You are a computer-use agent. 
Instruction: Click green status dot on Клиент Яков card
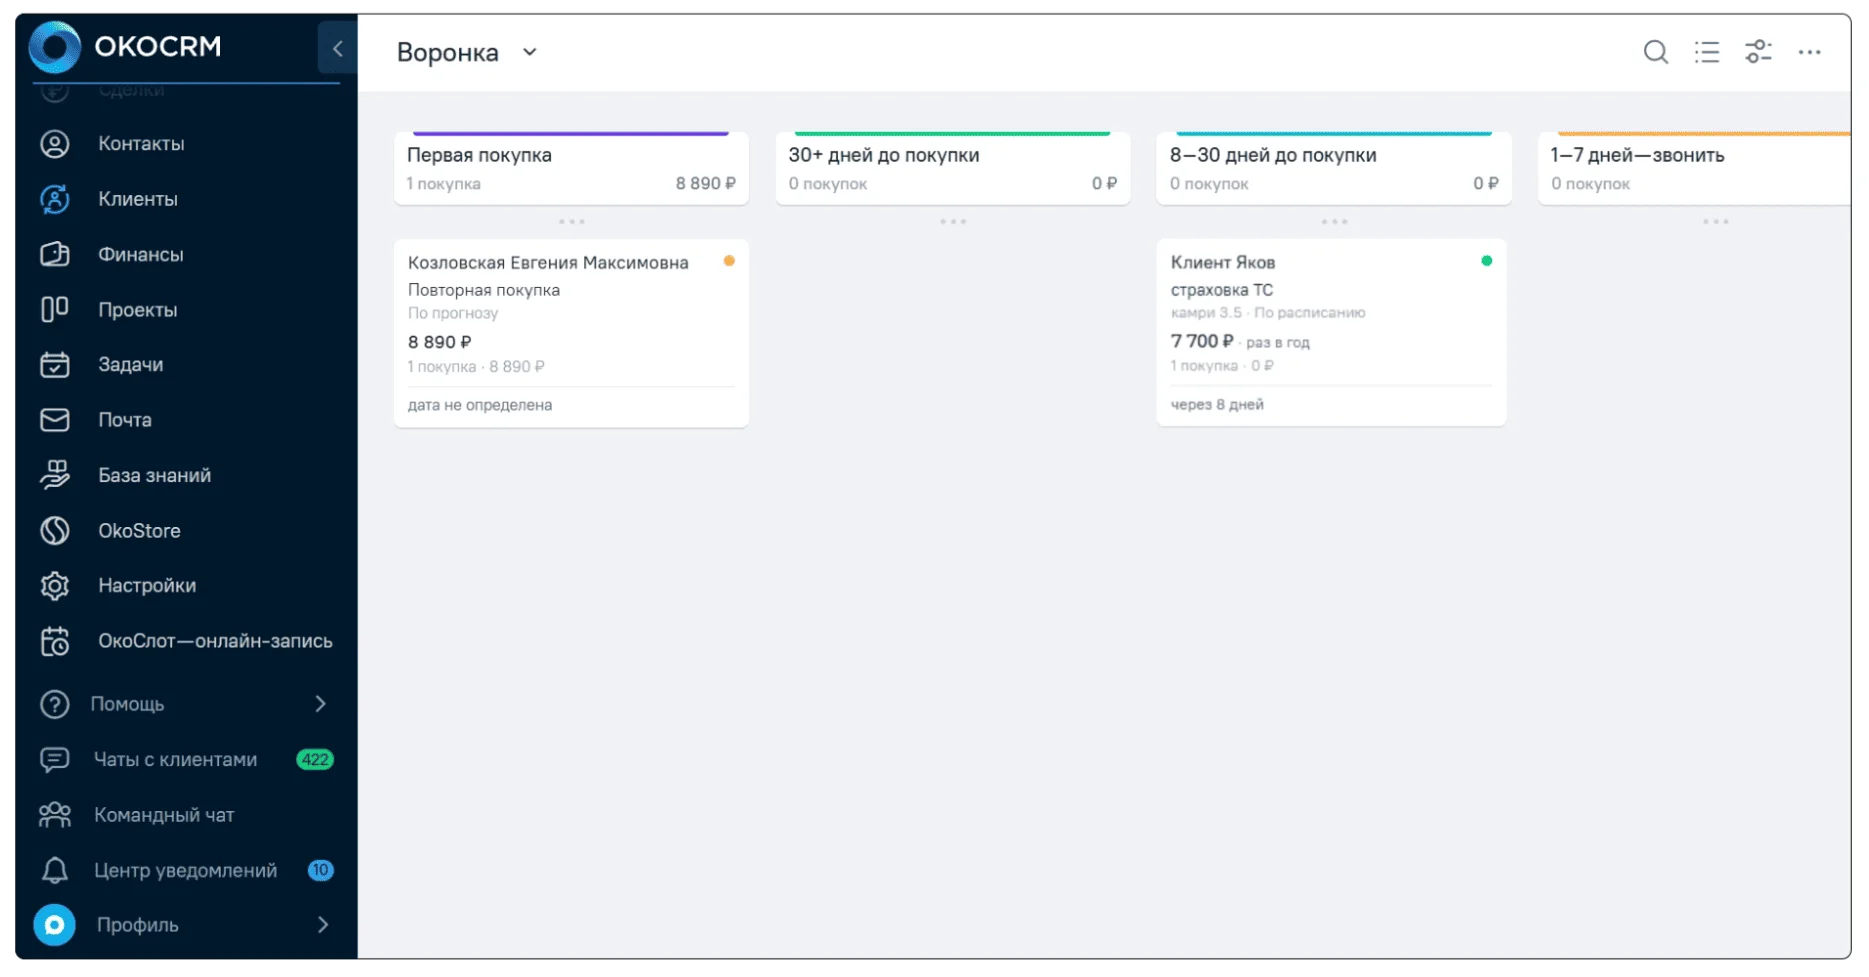[1487, 261]
